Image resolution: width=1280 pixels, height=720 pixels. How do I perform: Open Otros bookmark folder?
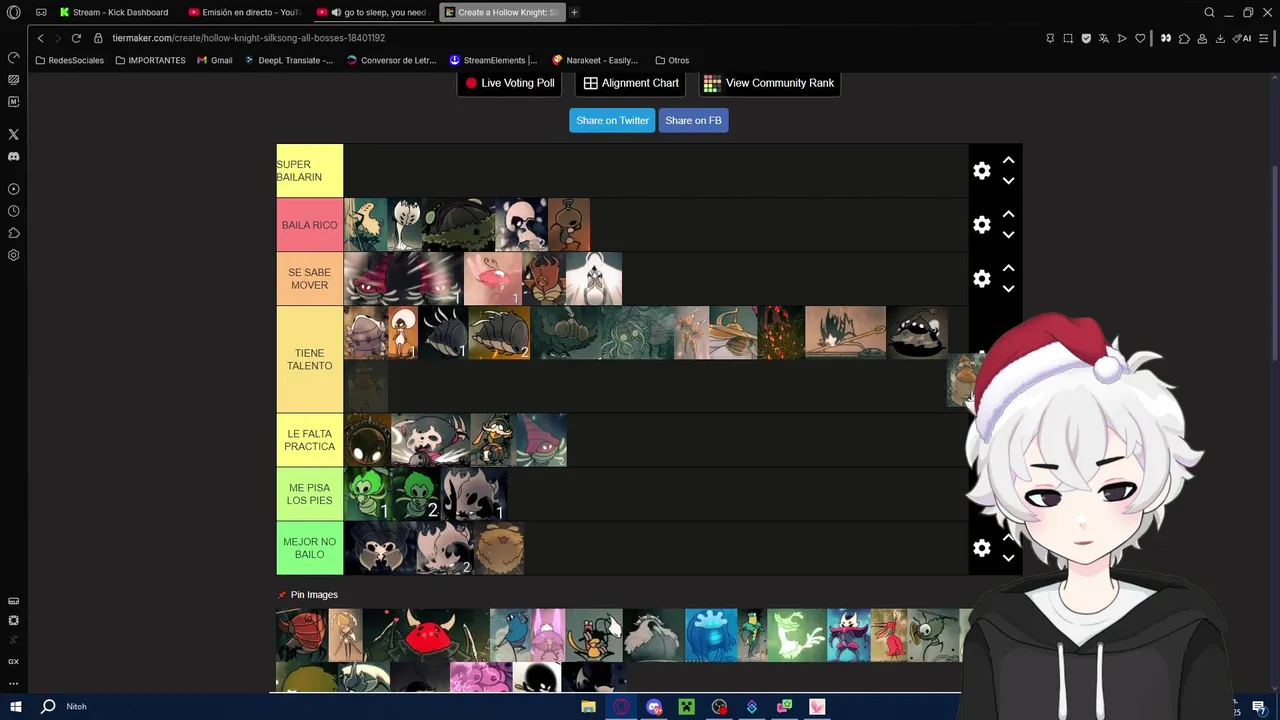coord(672,60)
